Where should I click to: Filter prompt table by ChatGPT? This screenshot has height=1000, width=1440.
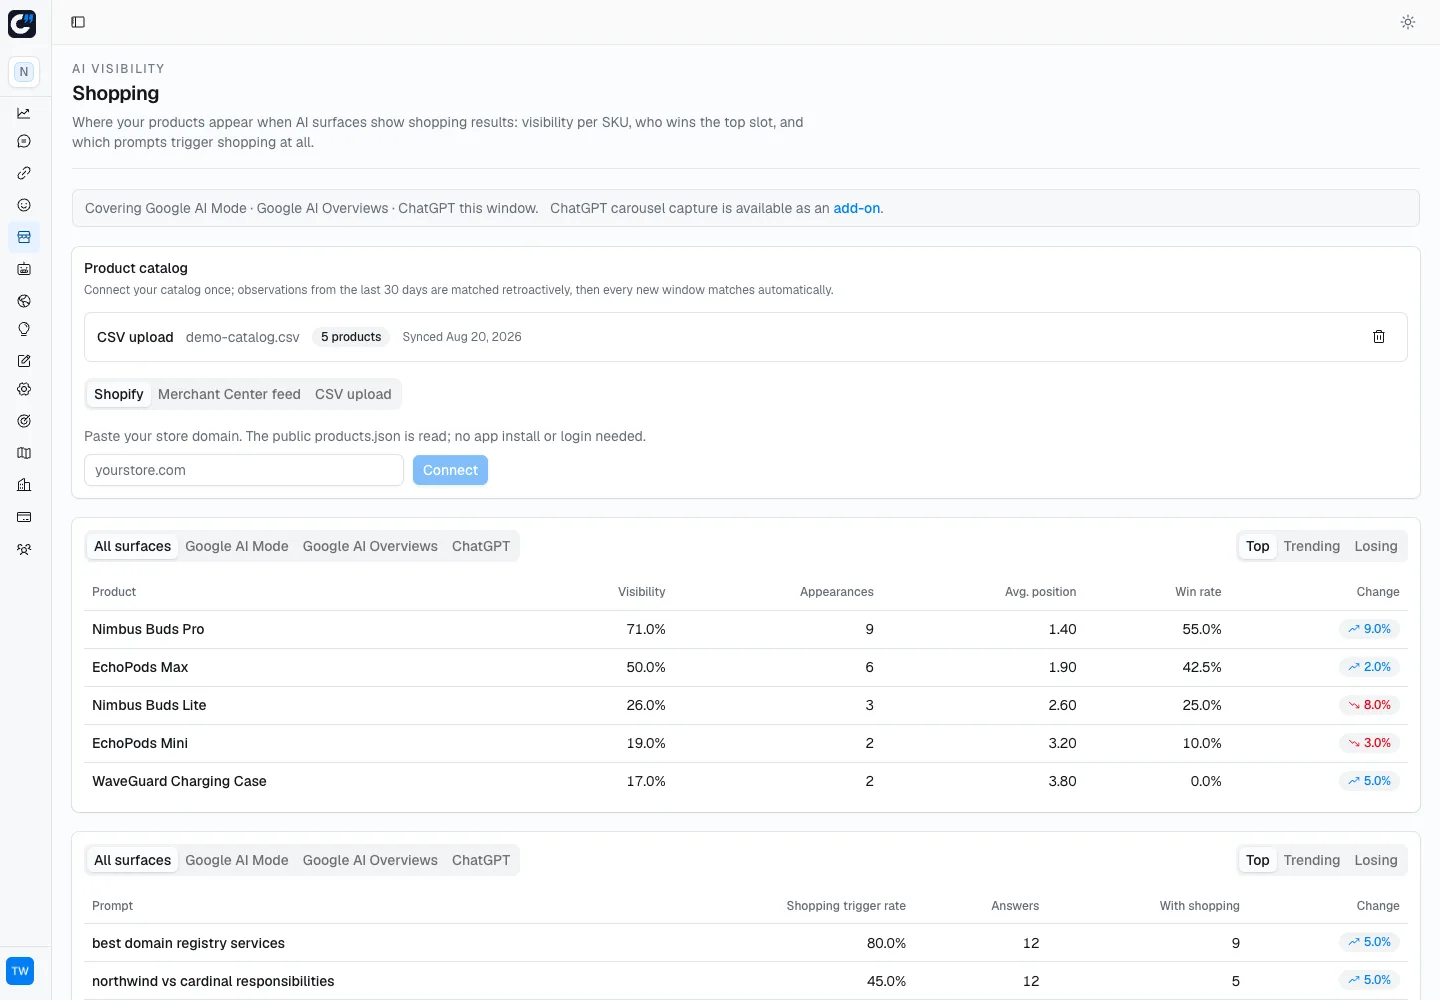pos(481,860)
